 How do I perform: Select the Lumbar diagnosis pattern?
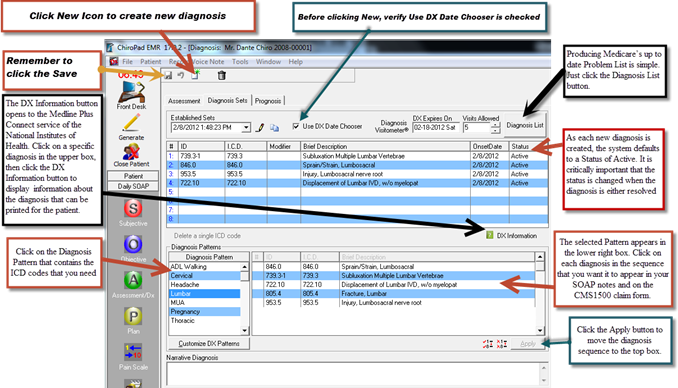(205, 294)
